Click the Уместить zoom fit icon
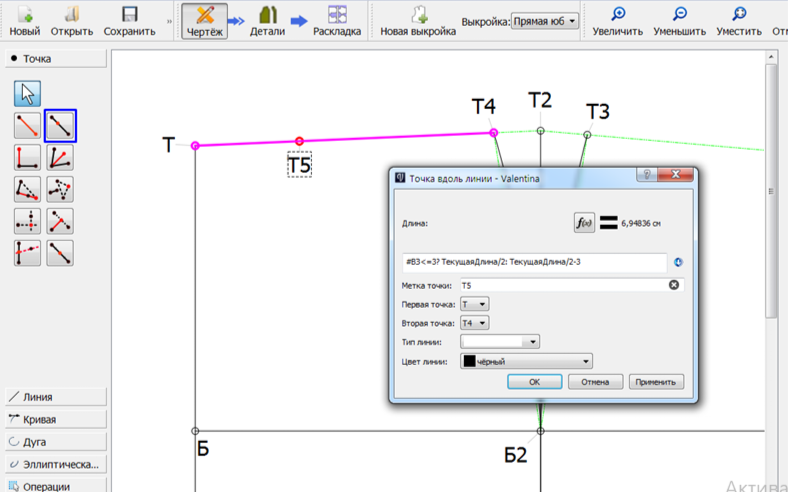The height and width of the screenshot is (492, 788). (x=739, y=14)
